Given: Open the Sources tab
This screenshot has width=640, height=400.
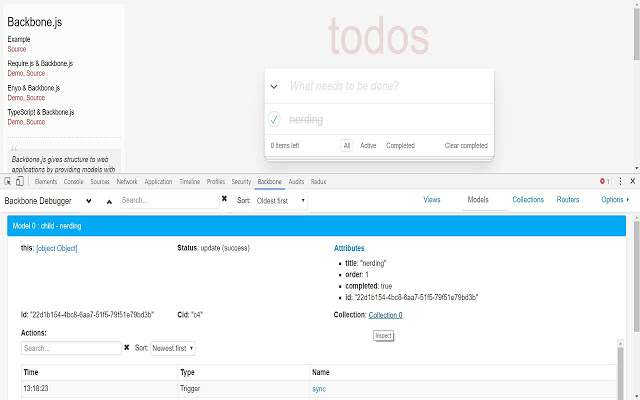Looking at the screenshot, I should (x=100, y=182).
